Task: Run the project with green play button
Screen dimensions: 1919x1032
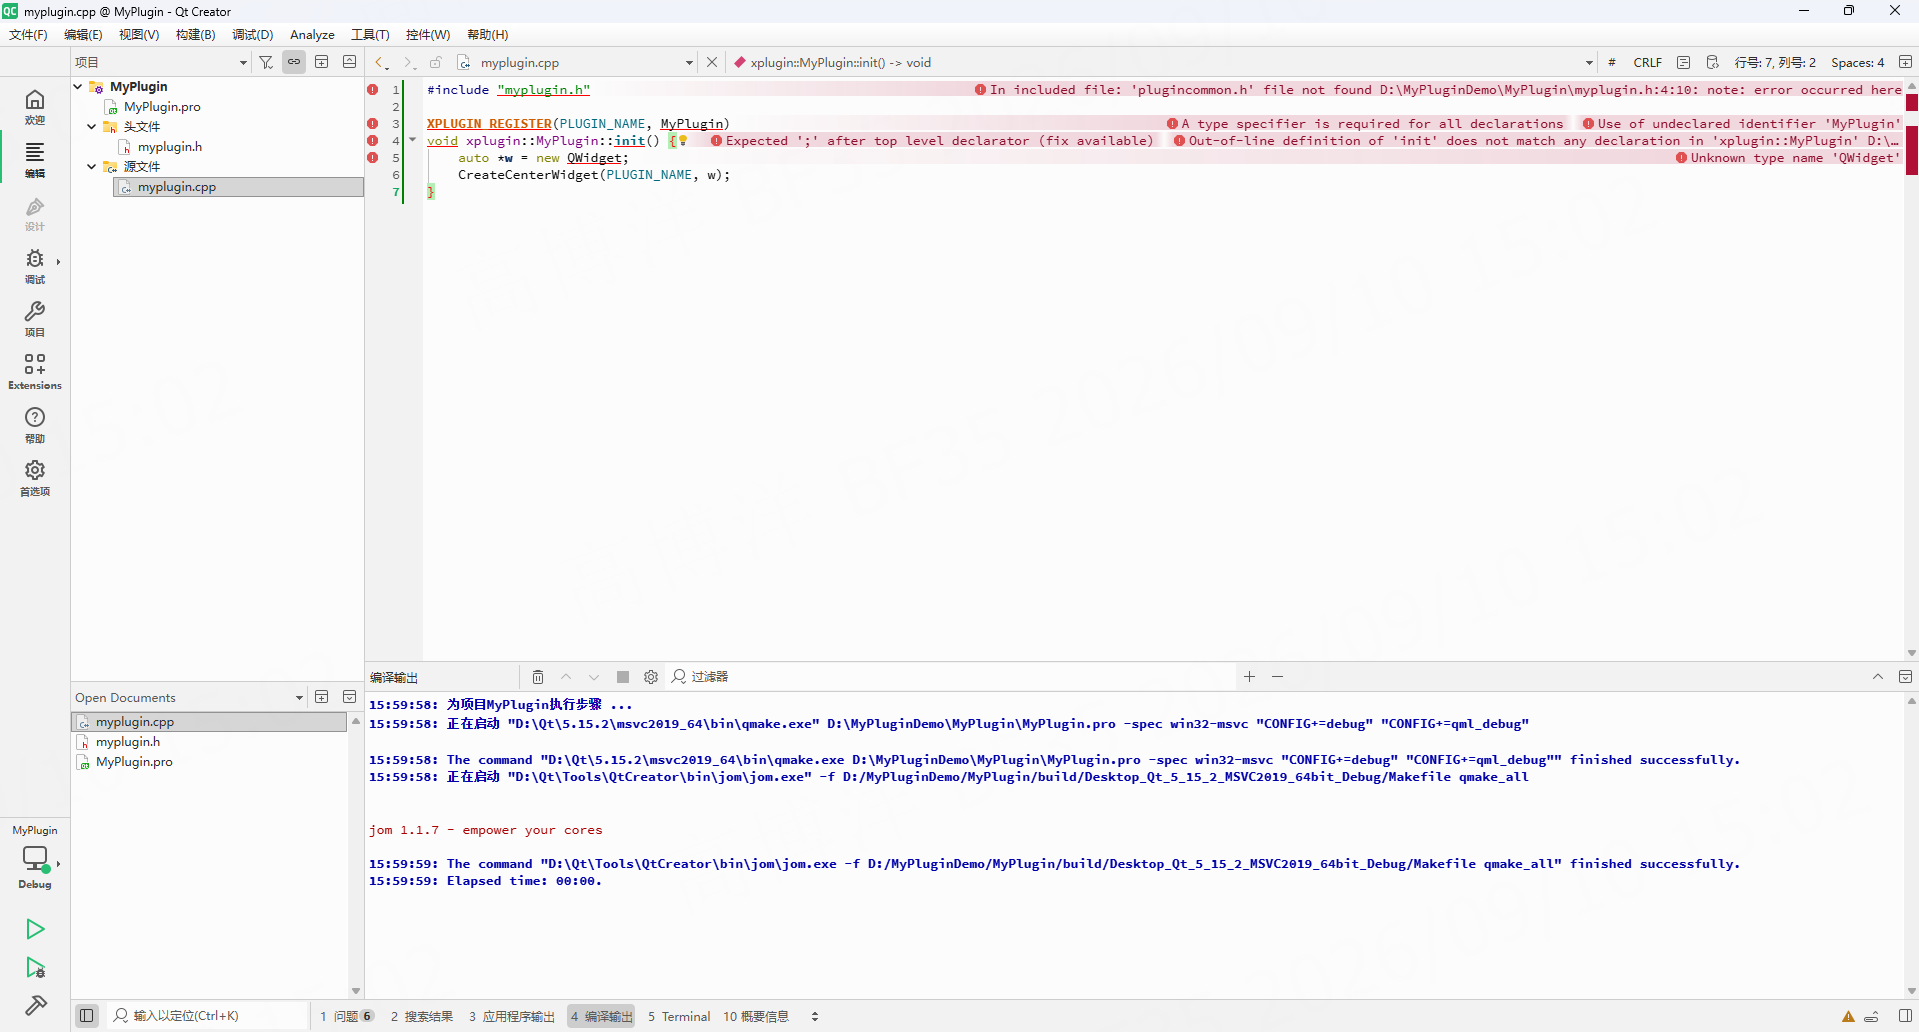Action: [x=35, y=929]
